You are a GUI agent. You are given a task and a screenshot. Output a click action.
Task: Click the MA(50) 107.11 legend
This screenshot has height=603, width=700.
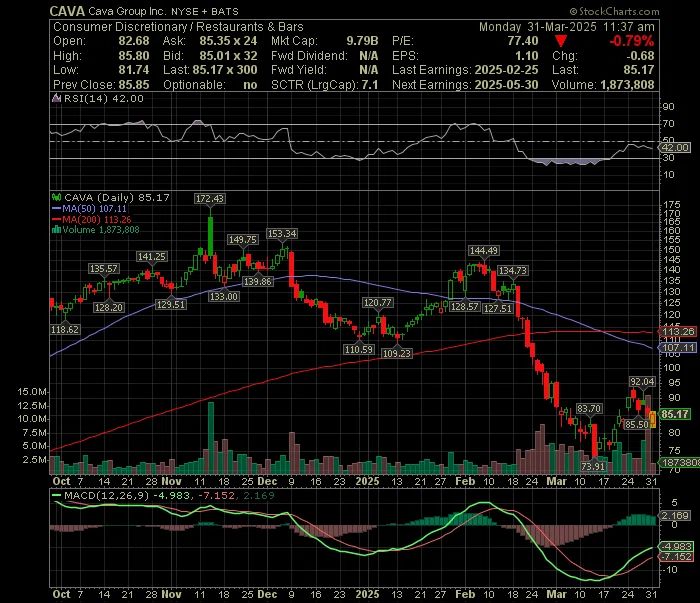click(89, 209)
